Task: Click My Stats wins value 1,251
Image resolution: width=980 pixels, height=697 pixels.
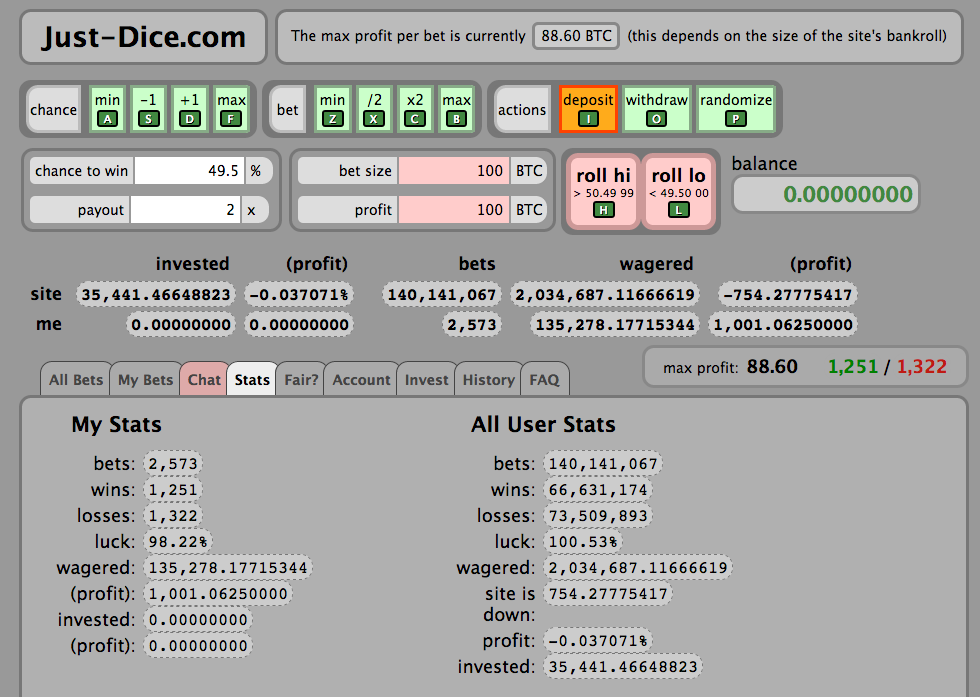Action: [x=173, y=489]
